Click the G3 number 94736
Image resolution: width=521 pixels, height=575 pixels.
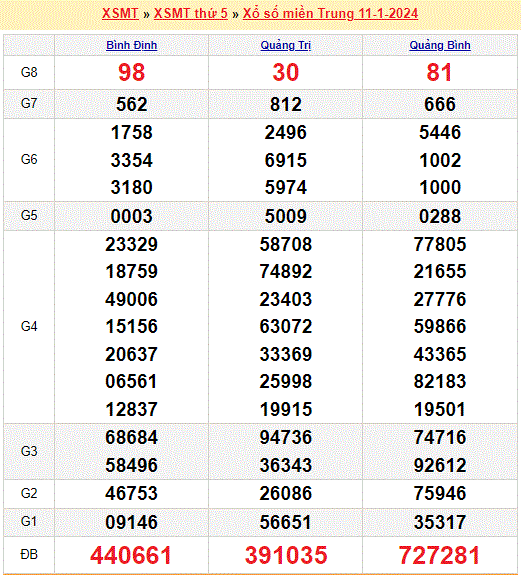286,437
